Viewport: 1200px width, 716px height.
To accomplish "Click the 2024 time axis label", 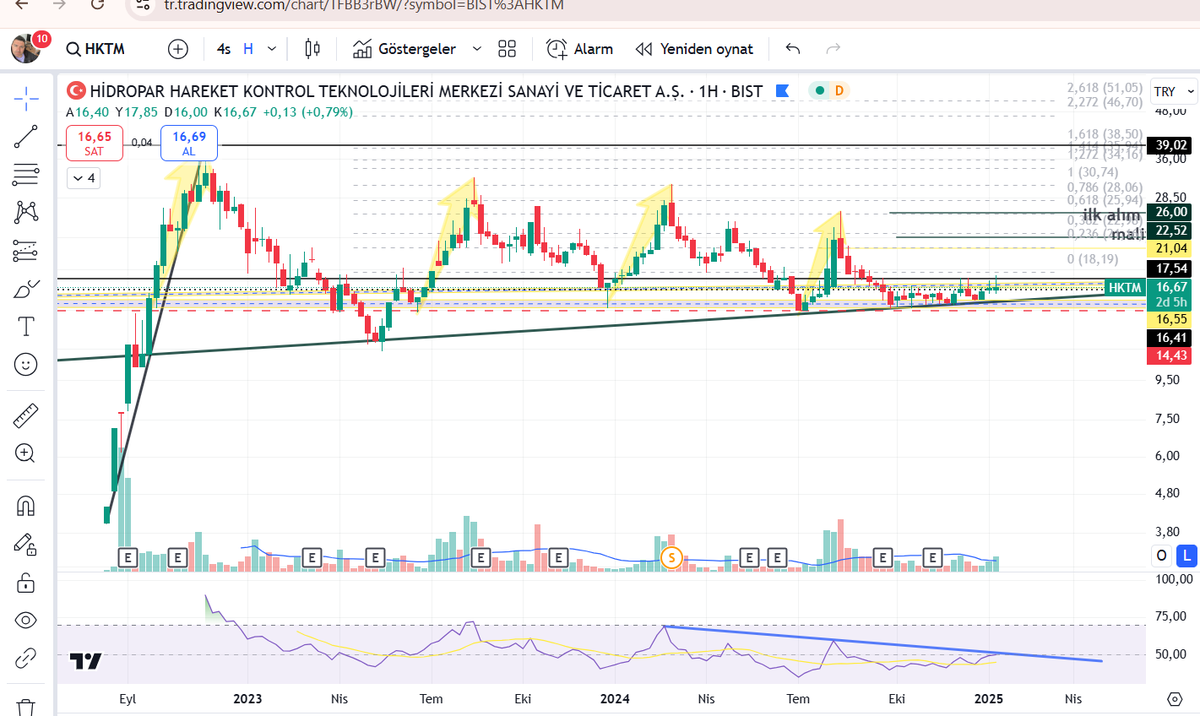I will click(x=617, y=699).
